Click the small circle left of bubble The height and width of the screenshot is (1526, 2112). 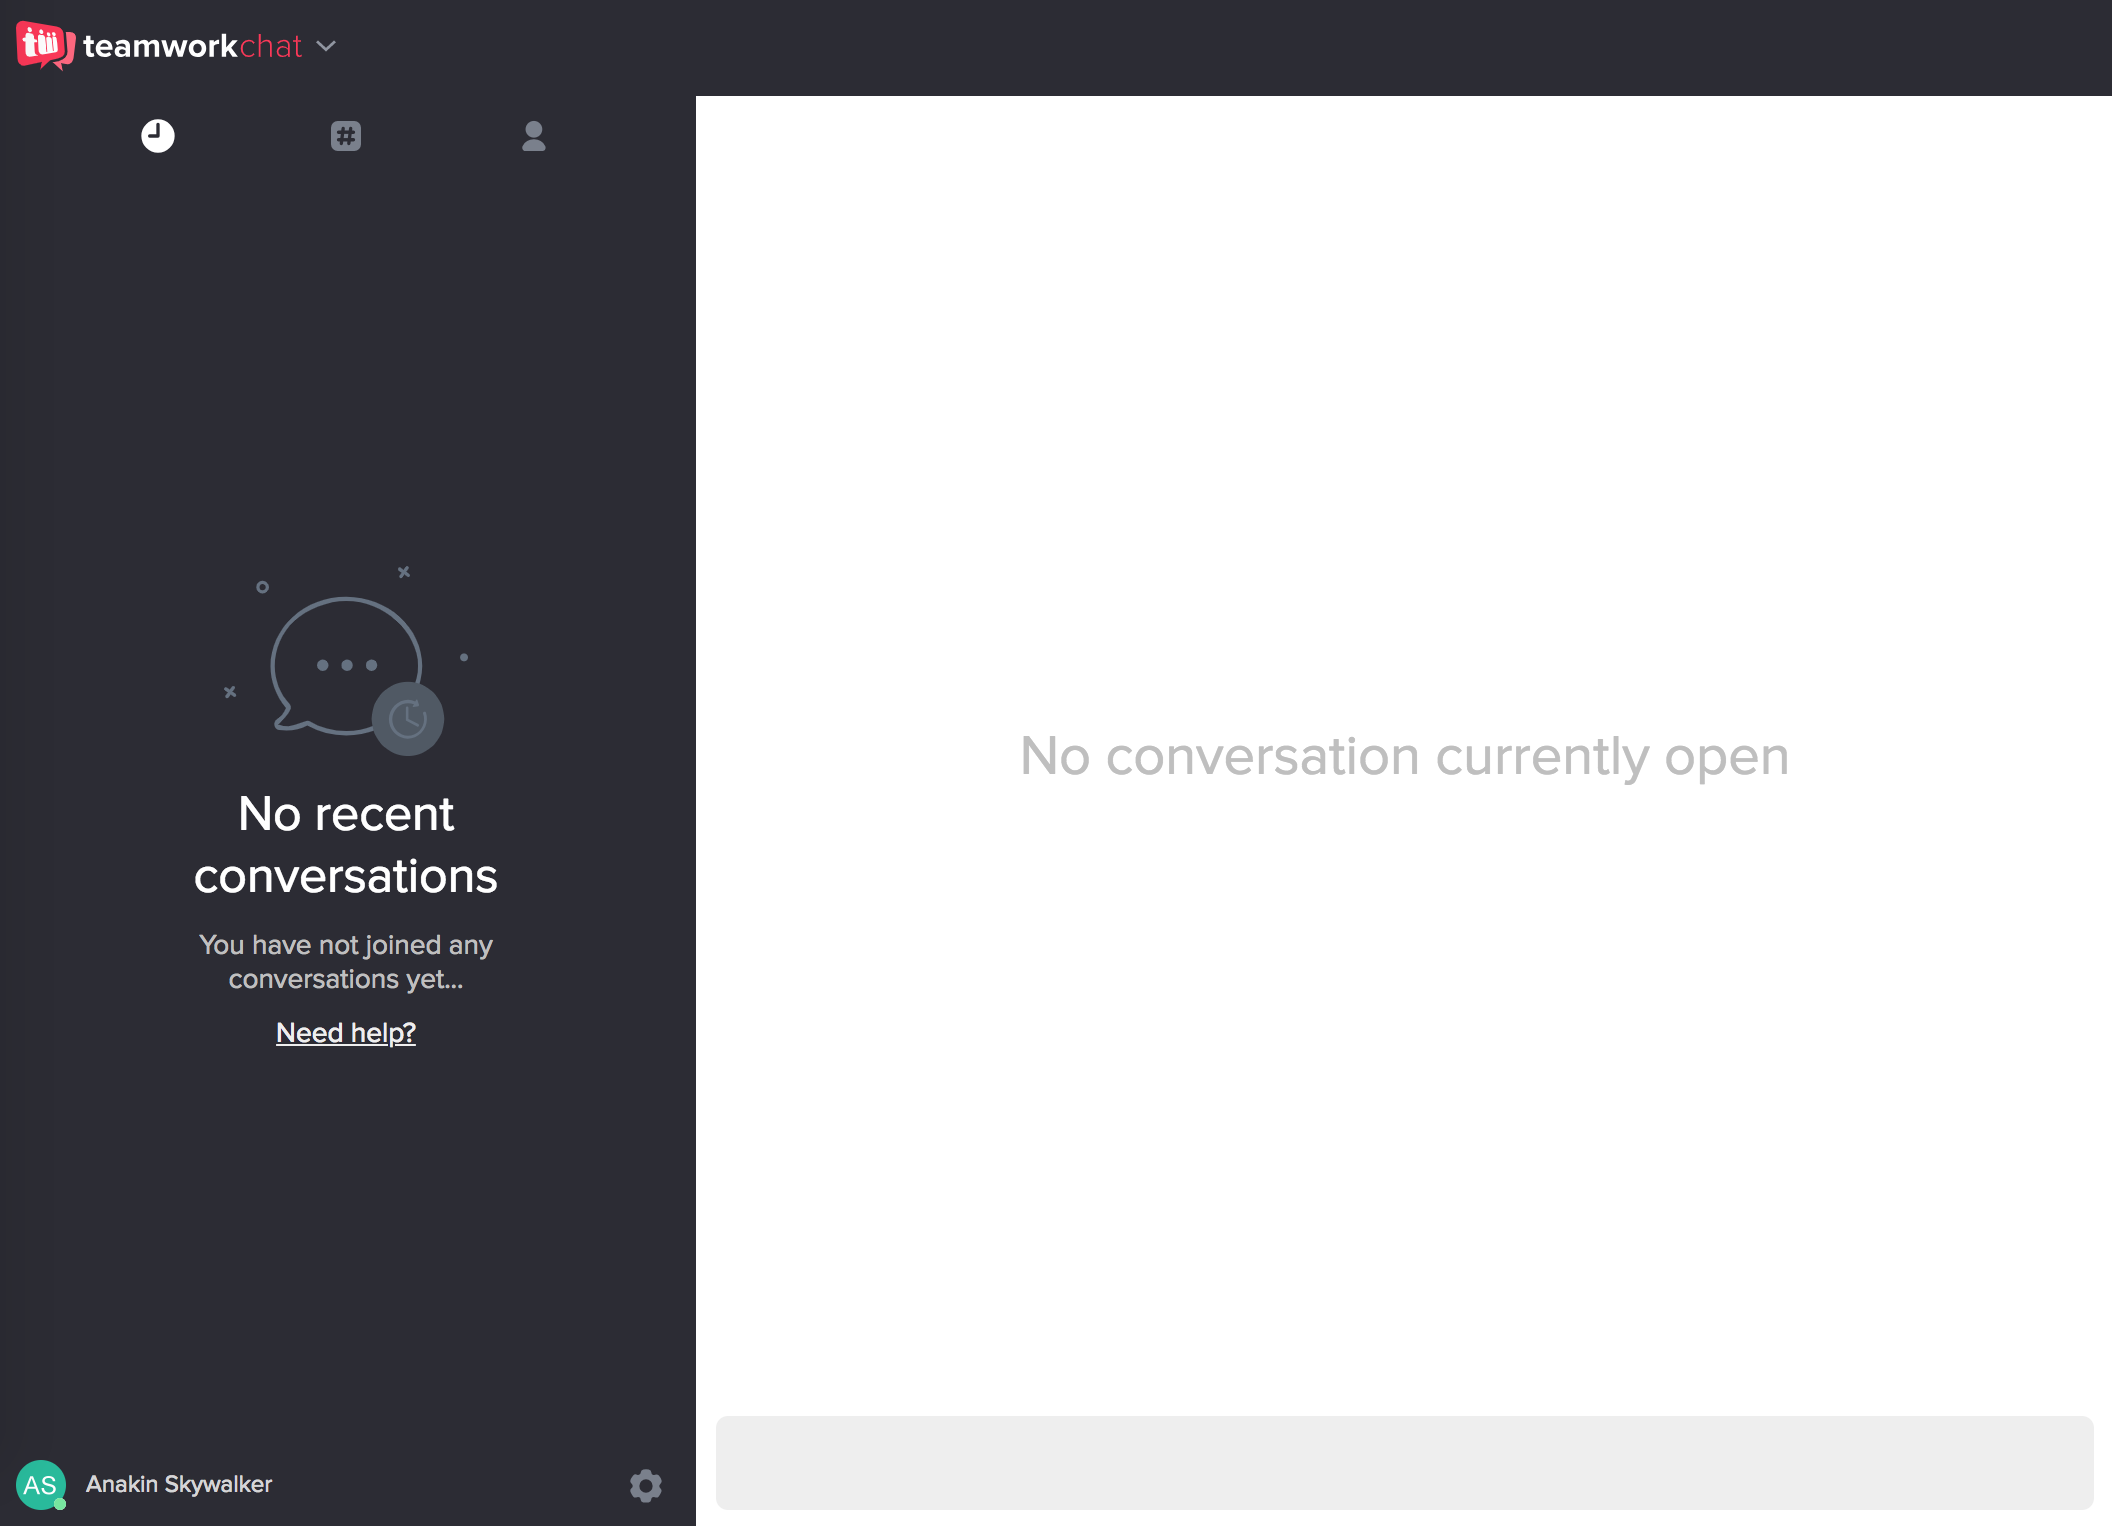click(262, 587)
